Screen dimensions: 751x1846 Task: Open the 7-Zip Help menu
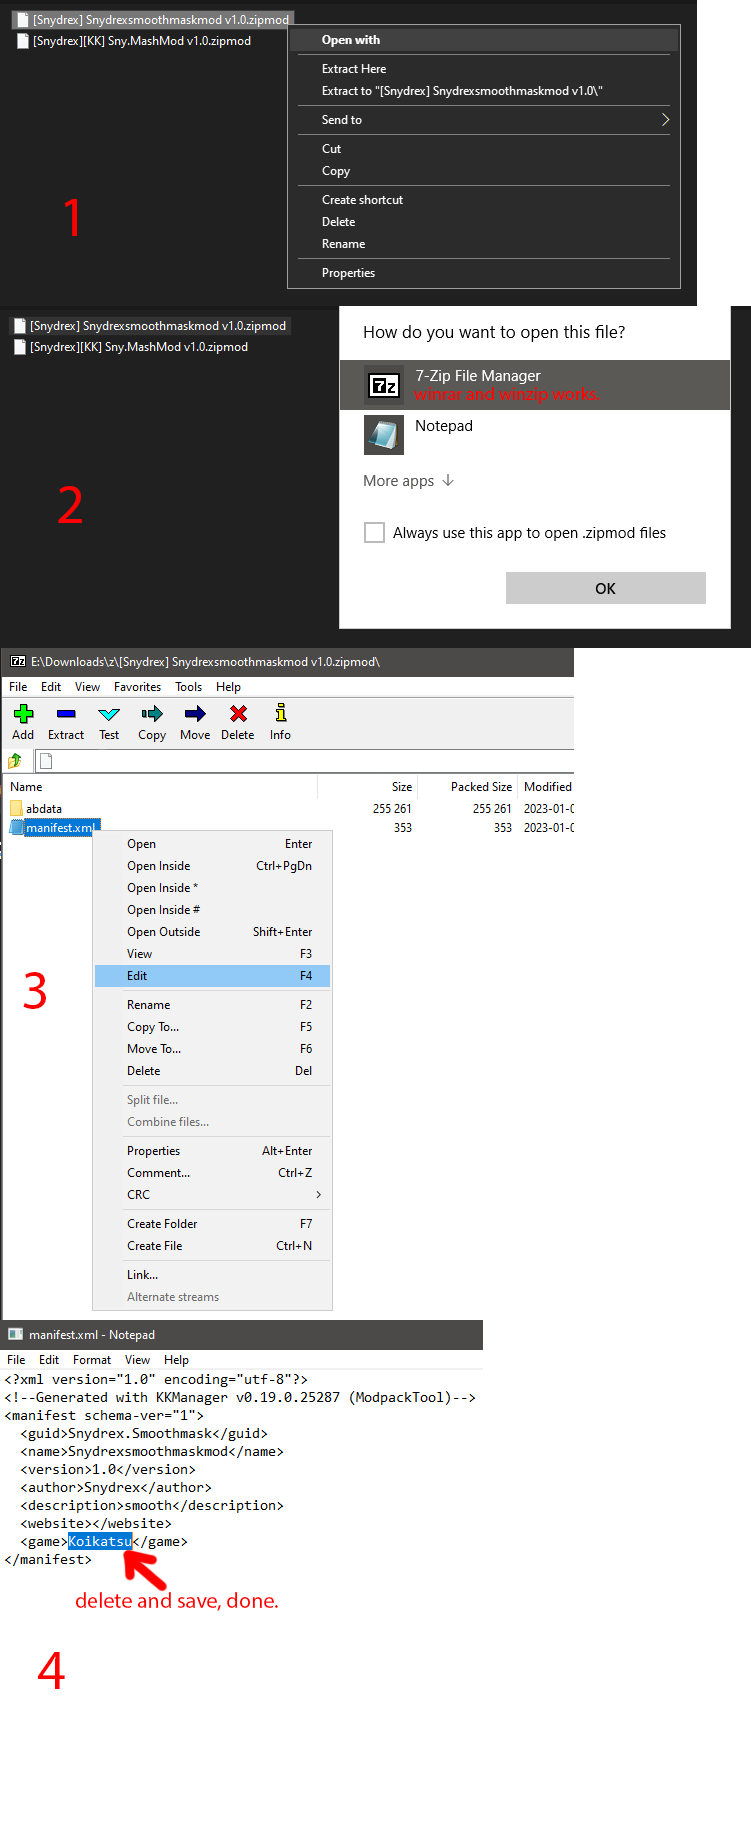(228, 687)
